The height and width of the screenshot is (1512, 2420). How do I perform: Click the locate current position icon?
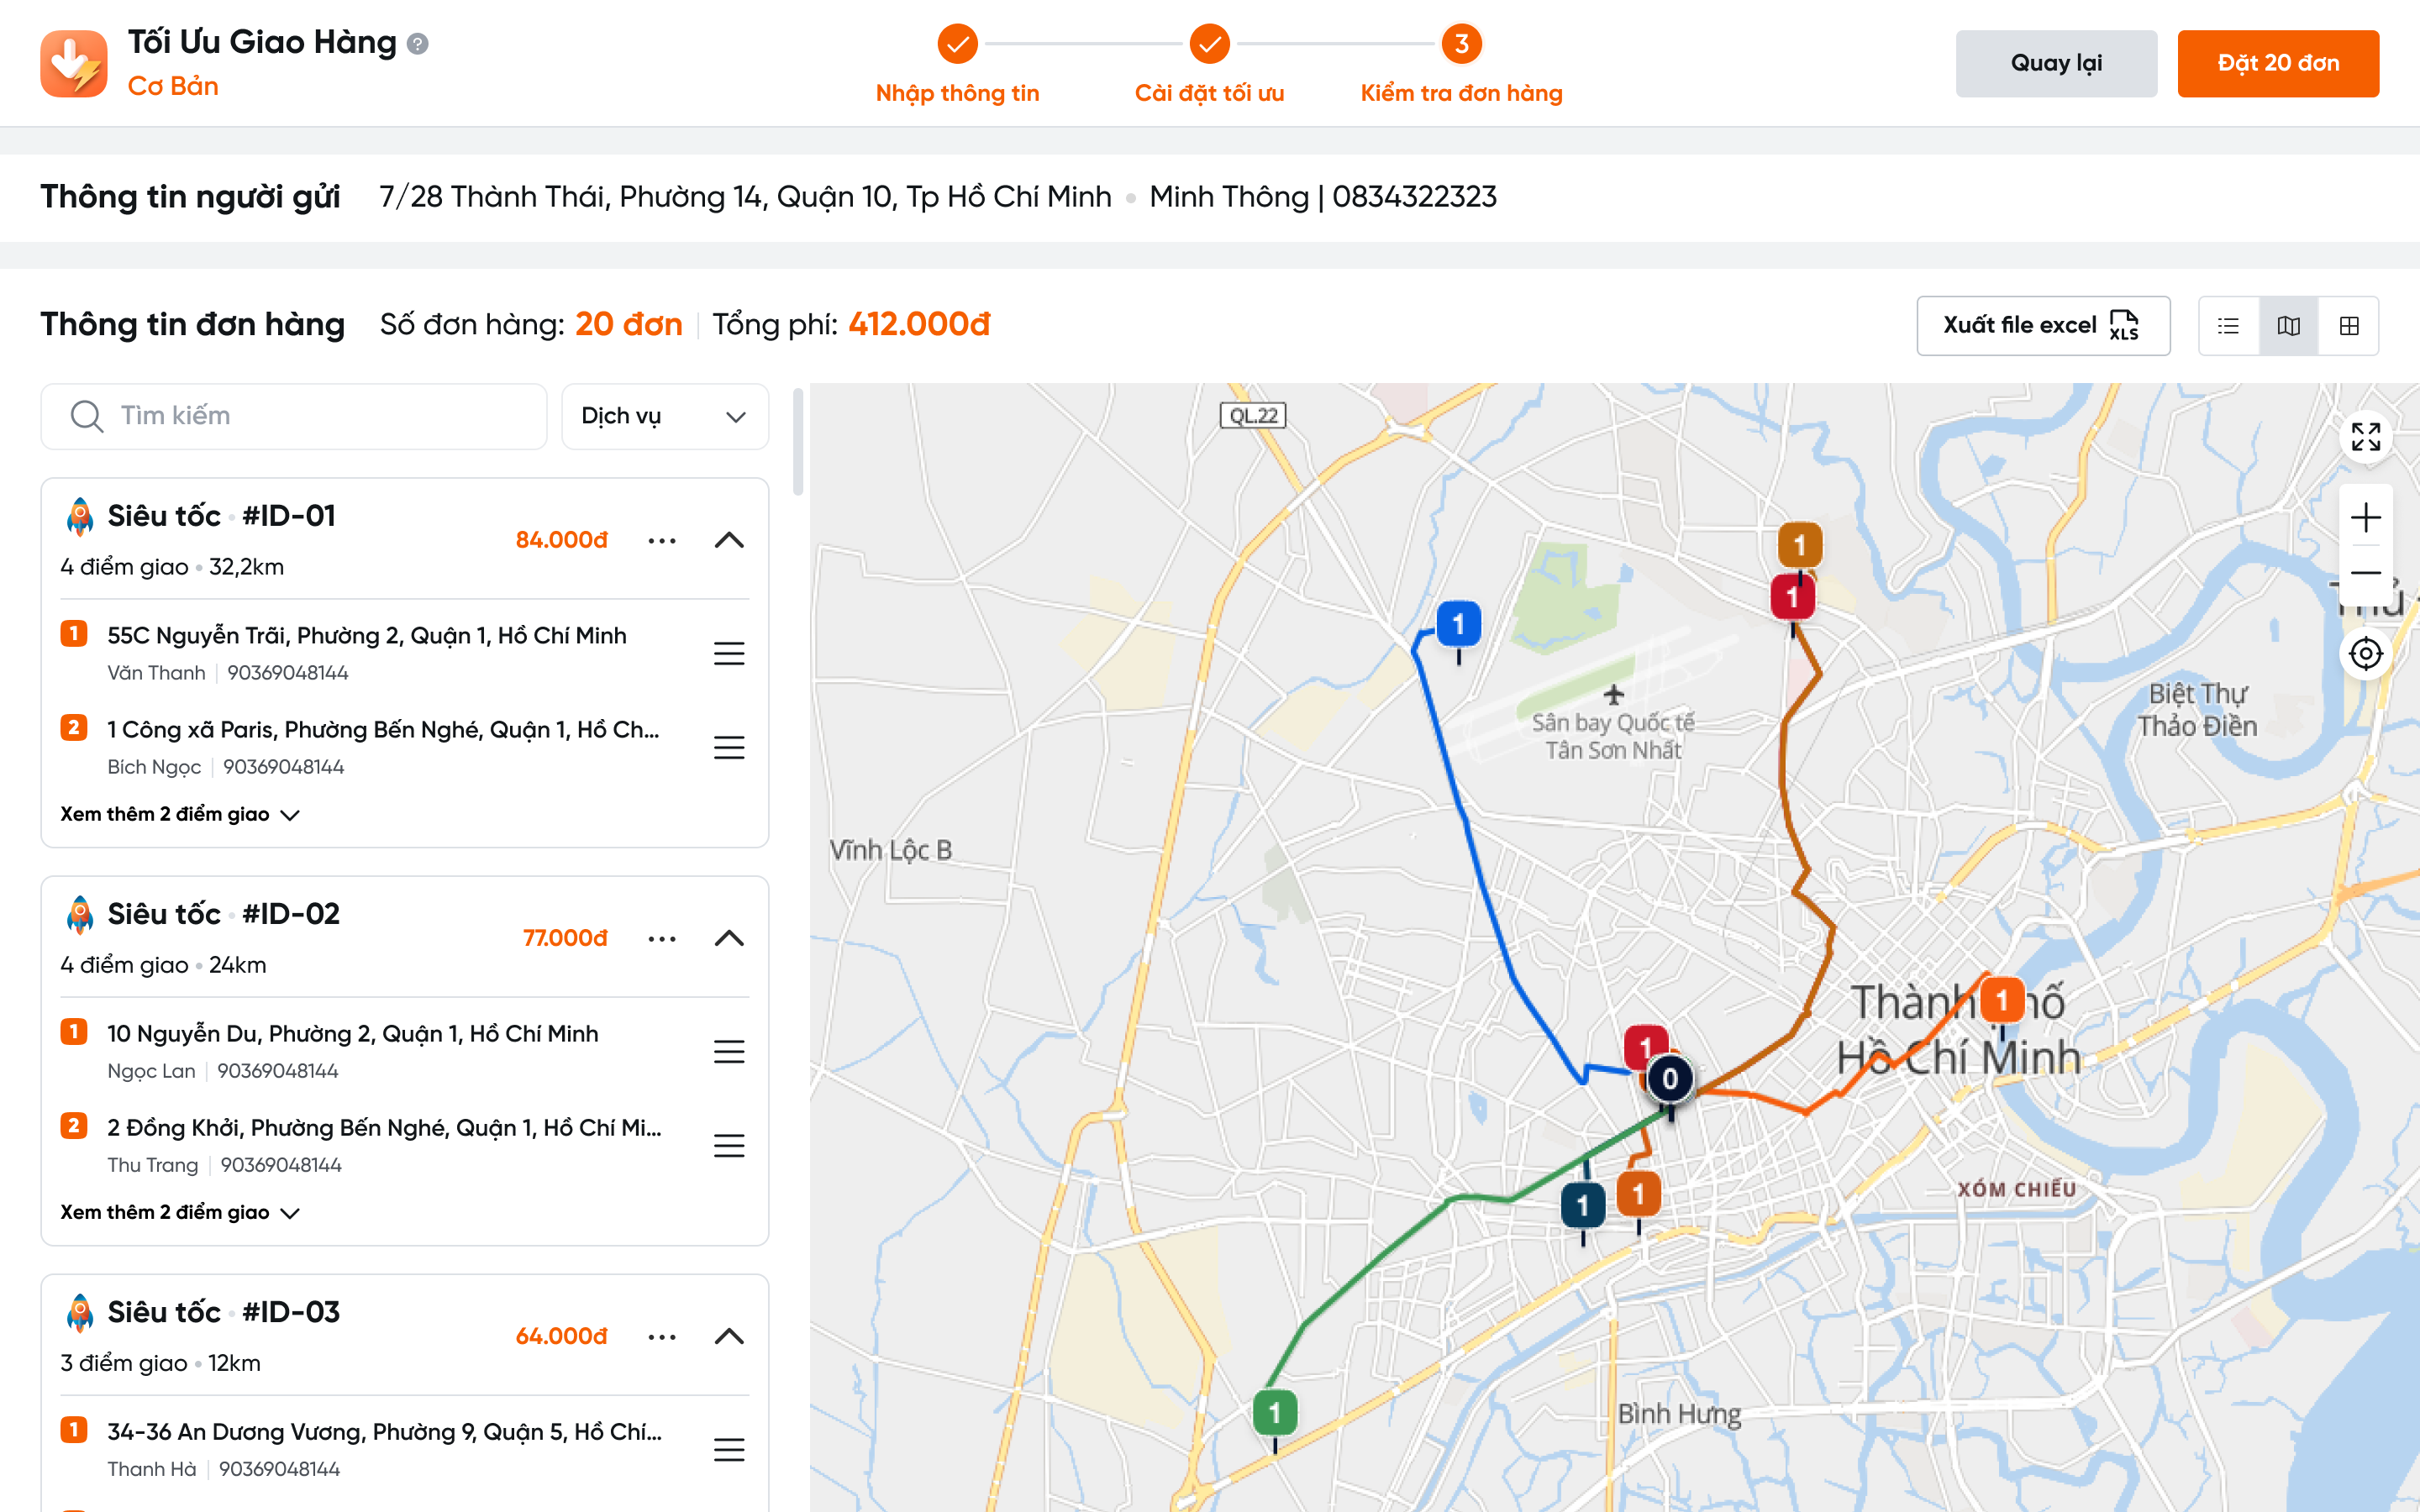(2365, 654)
